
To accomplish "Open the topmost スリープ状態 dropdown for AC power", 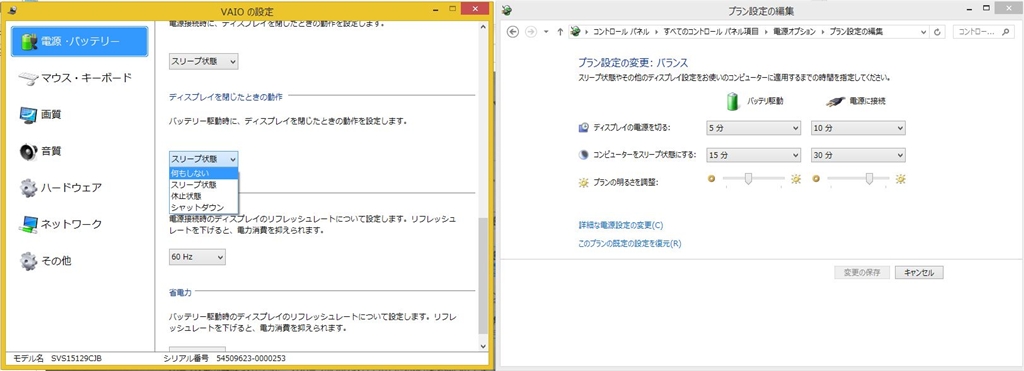I will point(204,61).
